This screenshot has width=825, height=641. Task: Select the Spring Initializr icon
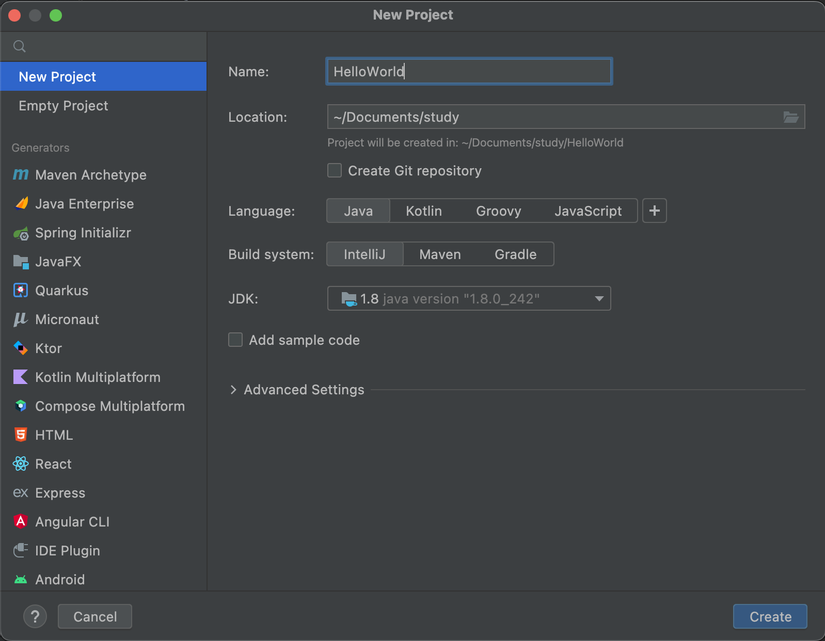[20, 233]
